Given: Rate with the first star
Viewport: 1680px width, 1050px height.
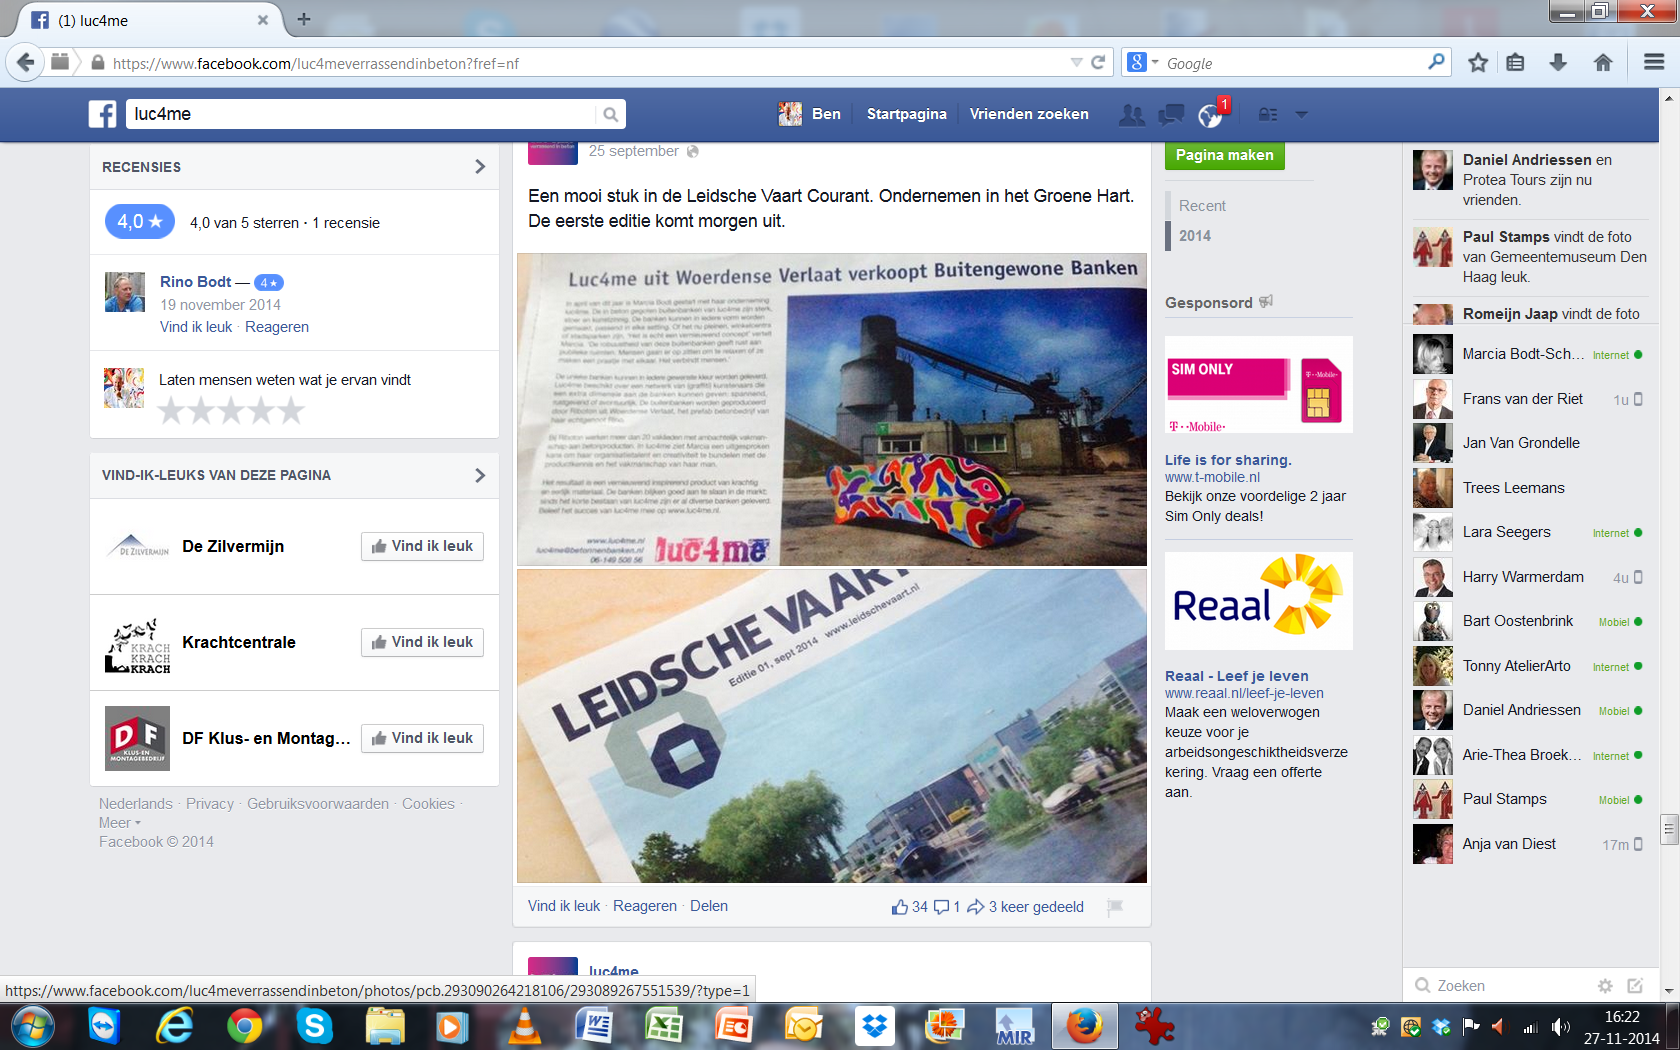Looking at the screenshot, I should click(172, 411).
